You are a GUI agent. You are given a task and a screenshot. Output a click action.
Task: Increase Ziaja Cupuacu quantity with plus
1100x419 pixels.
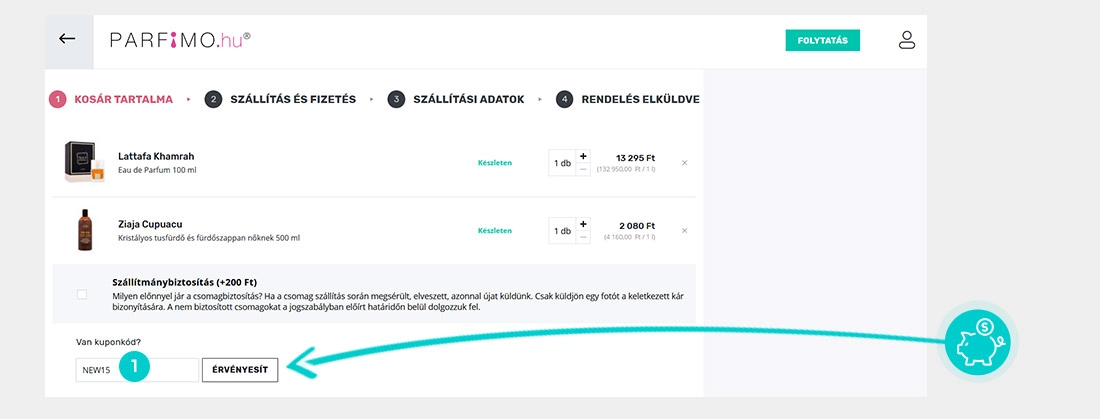(584, 224)
